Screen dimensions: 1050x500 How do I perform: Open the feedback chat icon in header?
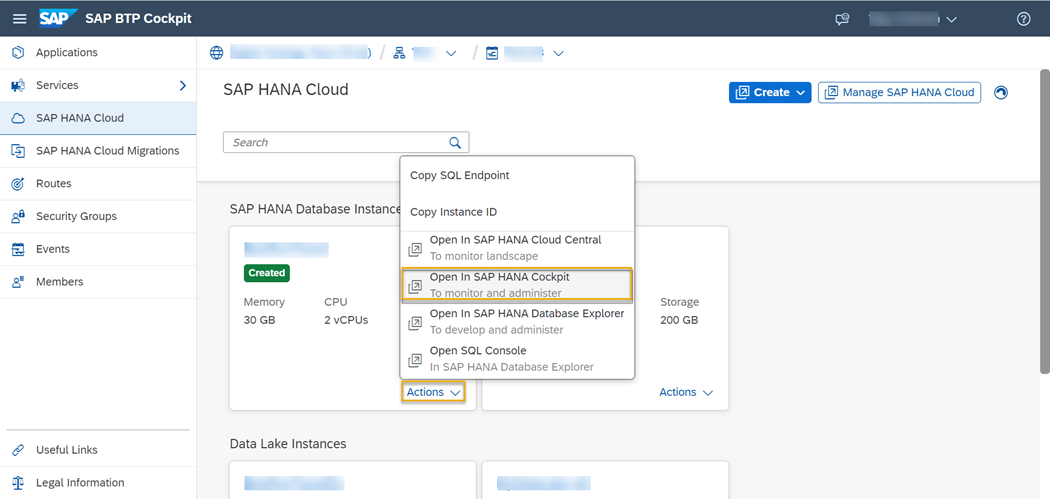[x=842, y=19]
